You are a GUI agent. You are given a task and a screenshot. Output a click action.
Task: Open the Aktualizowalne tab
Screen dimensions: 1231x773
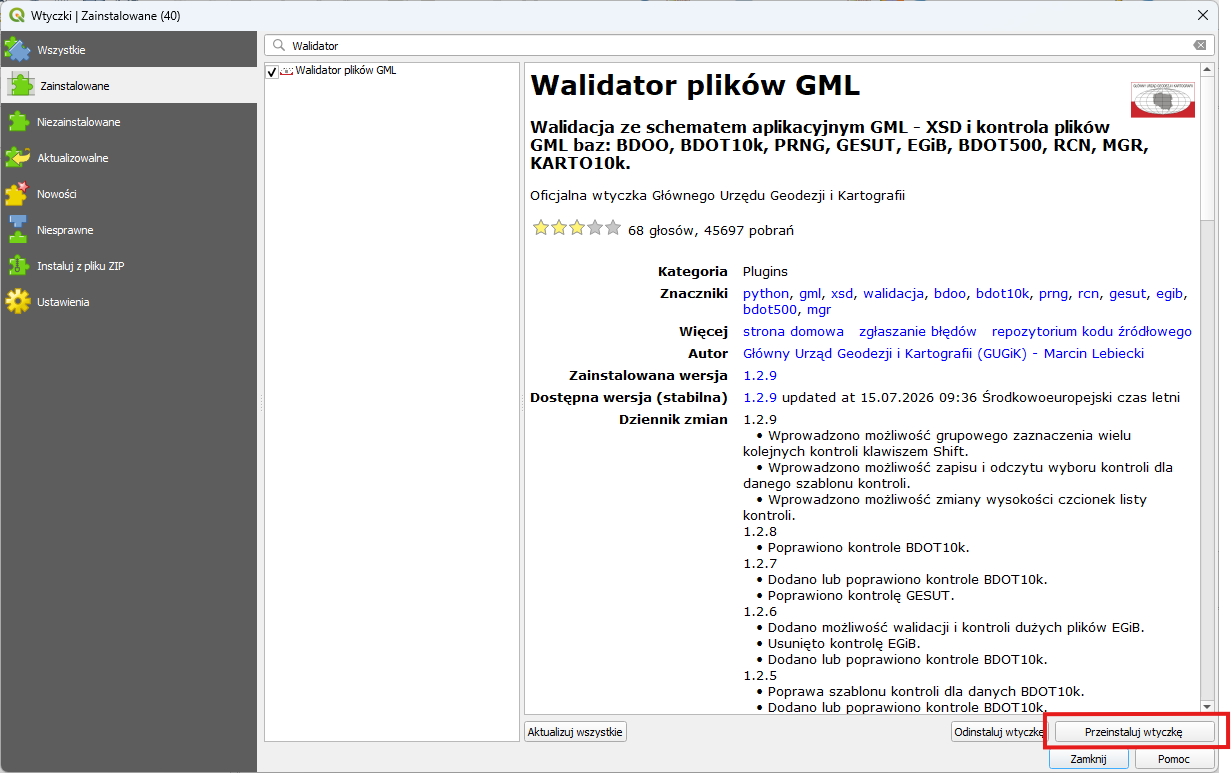click(128, 157)
